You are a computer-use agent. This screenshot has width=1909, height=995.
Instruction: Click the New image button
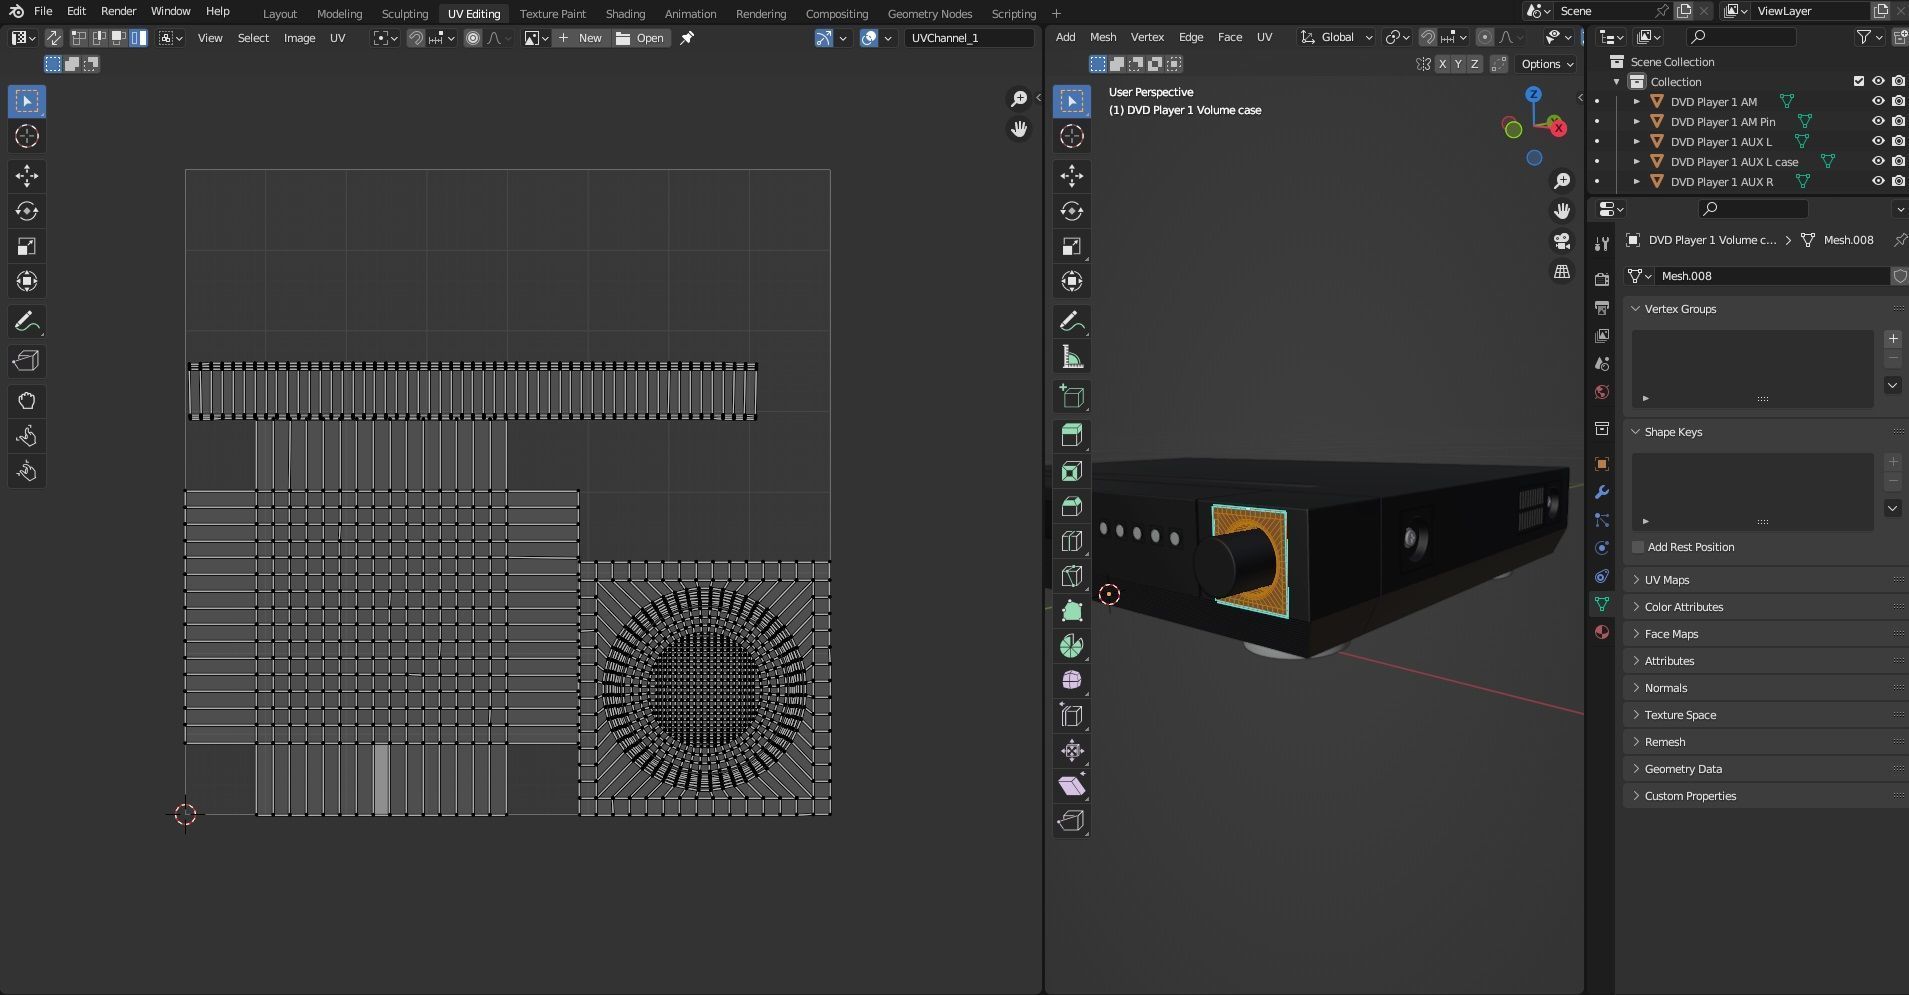(581, 38)
